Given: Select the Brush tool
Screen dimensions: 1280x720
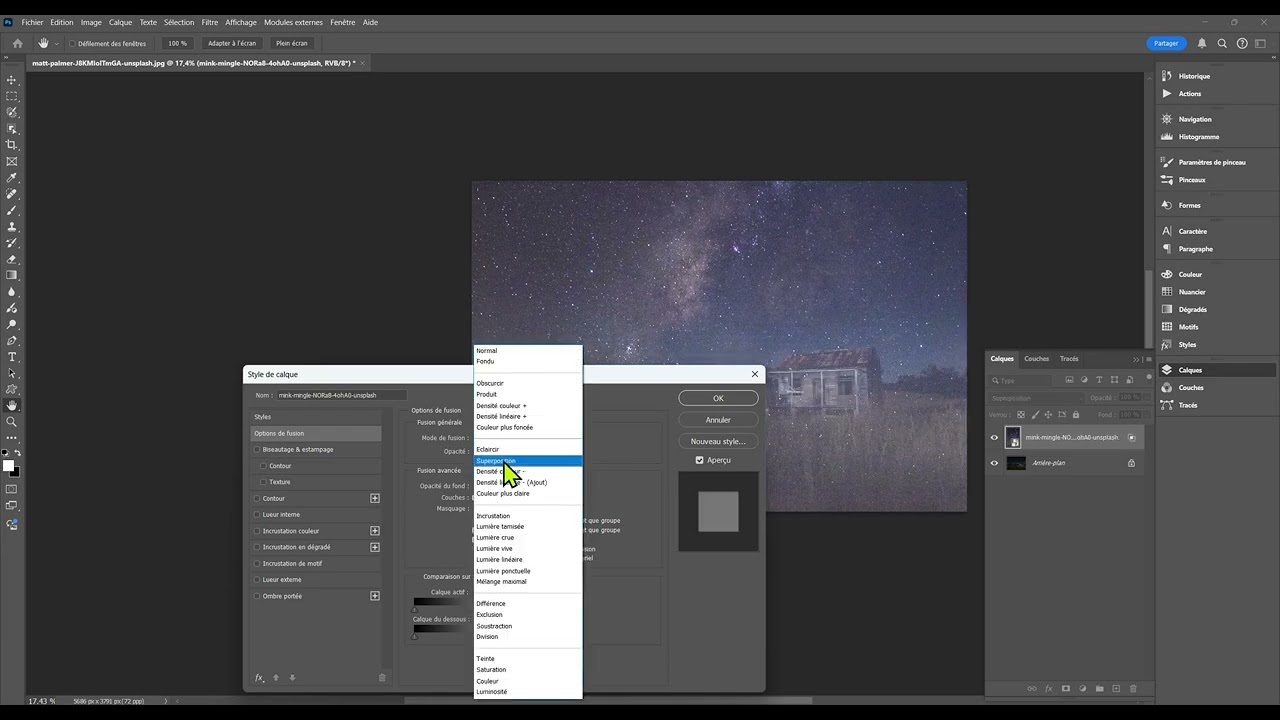Looking at the screenshot, I should 12,210.
